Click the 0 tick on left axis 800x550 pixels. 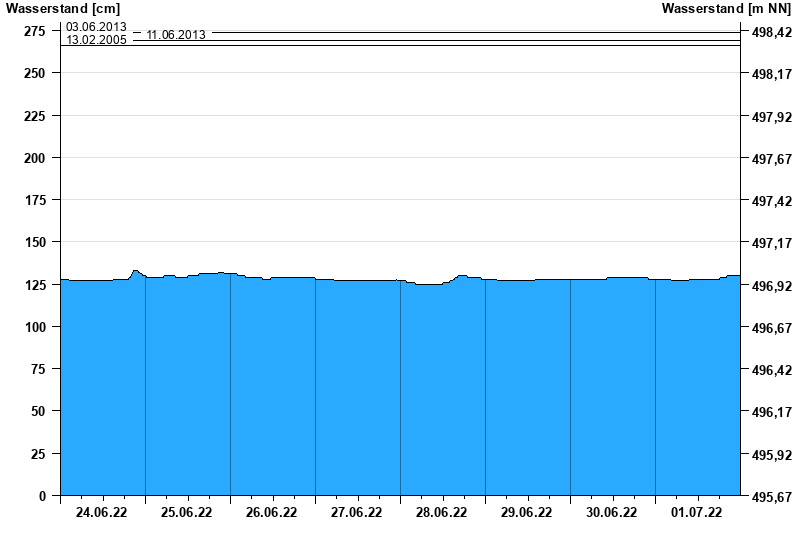click(41, 496)
